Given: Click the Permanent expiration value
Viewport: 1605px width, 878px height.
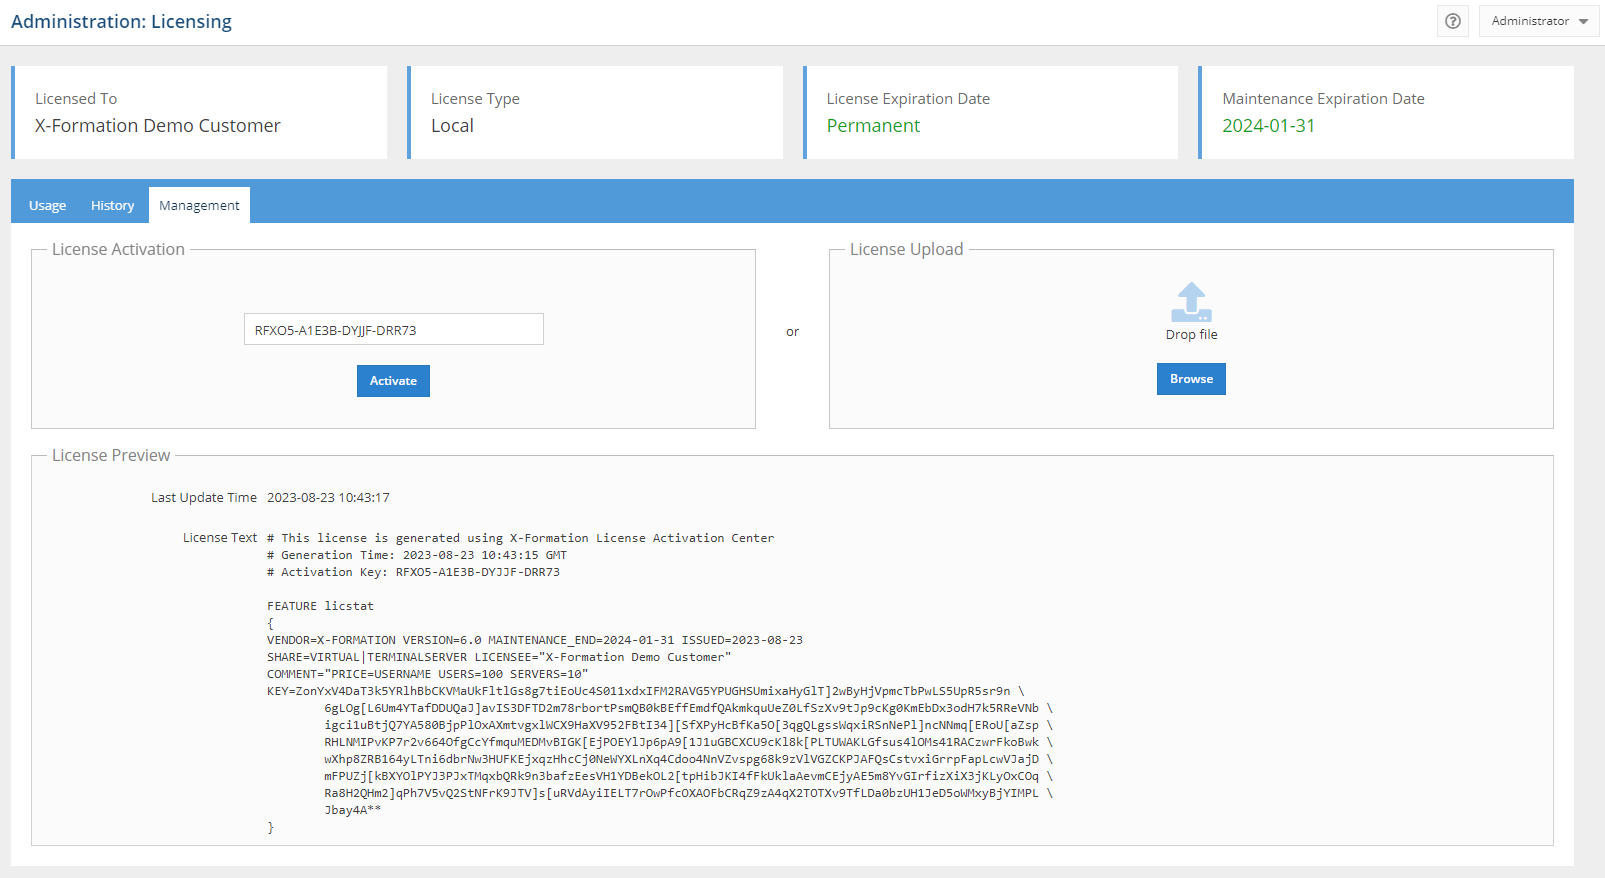Looking at the screenshot, I should tap(873, 126).
